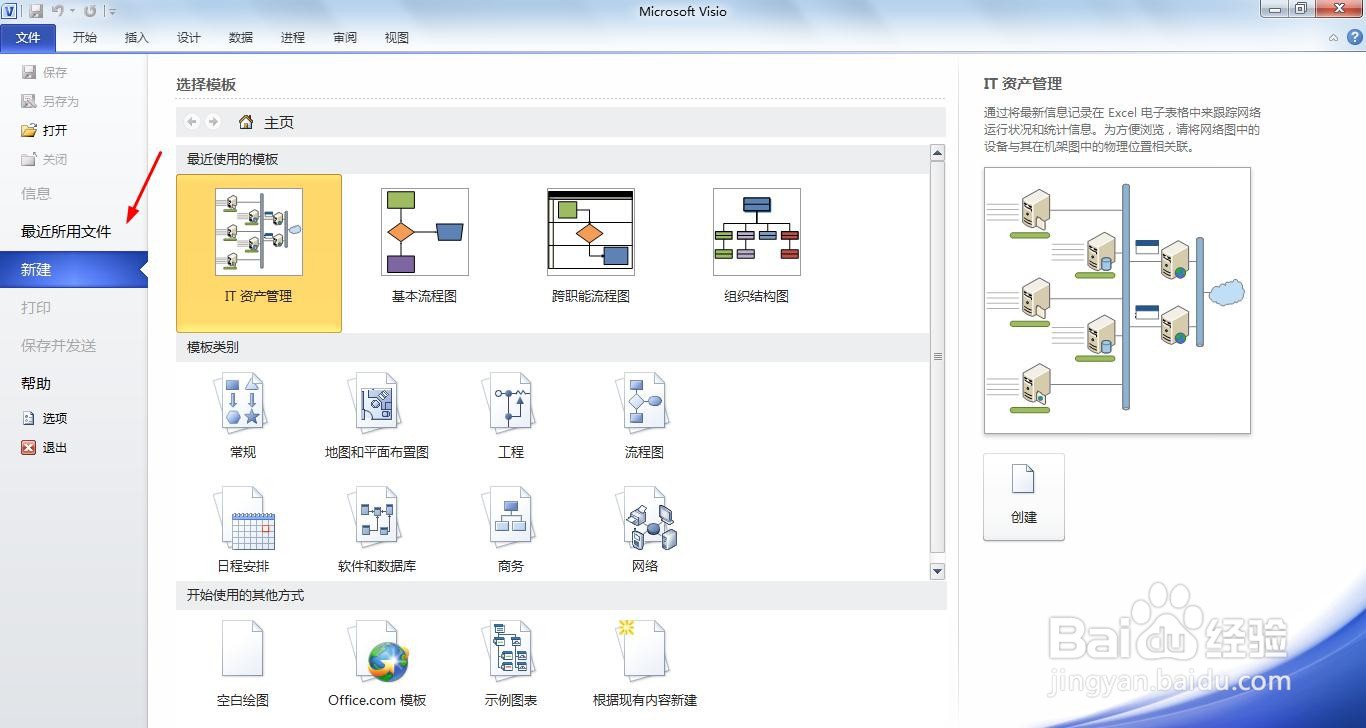Open the 软件和数据库 category
Viewport: 1366px width, 728px height.
click(x=377, y=530)
